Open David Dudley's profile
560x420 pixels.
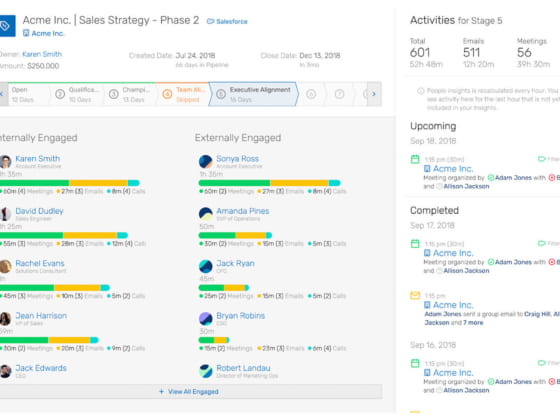tap(39, 211)
